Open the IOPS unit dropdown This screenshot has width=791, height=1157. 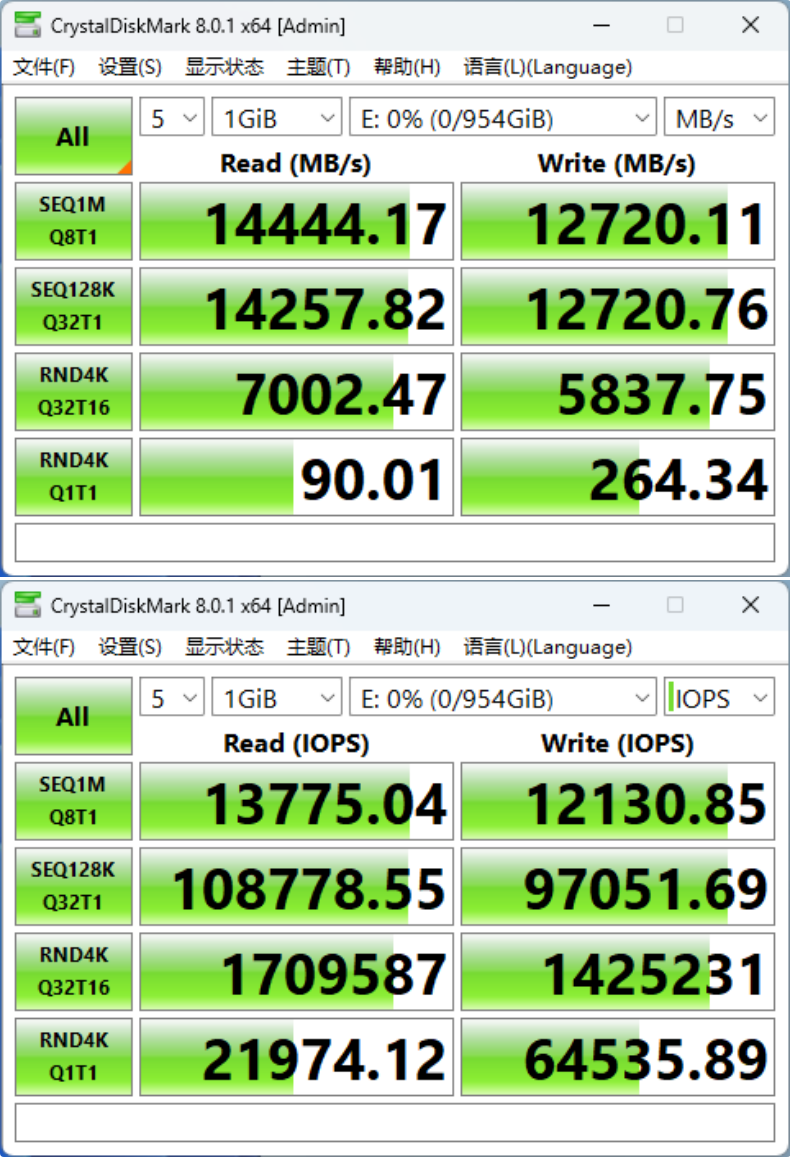[719, 699]
